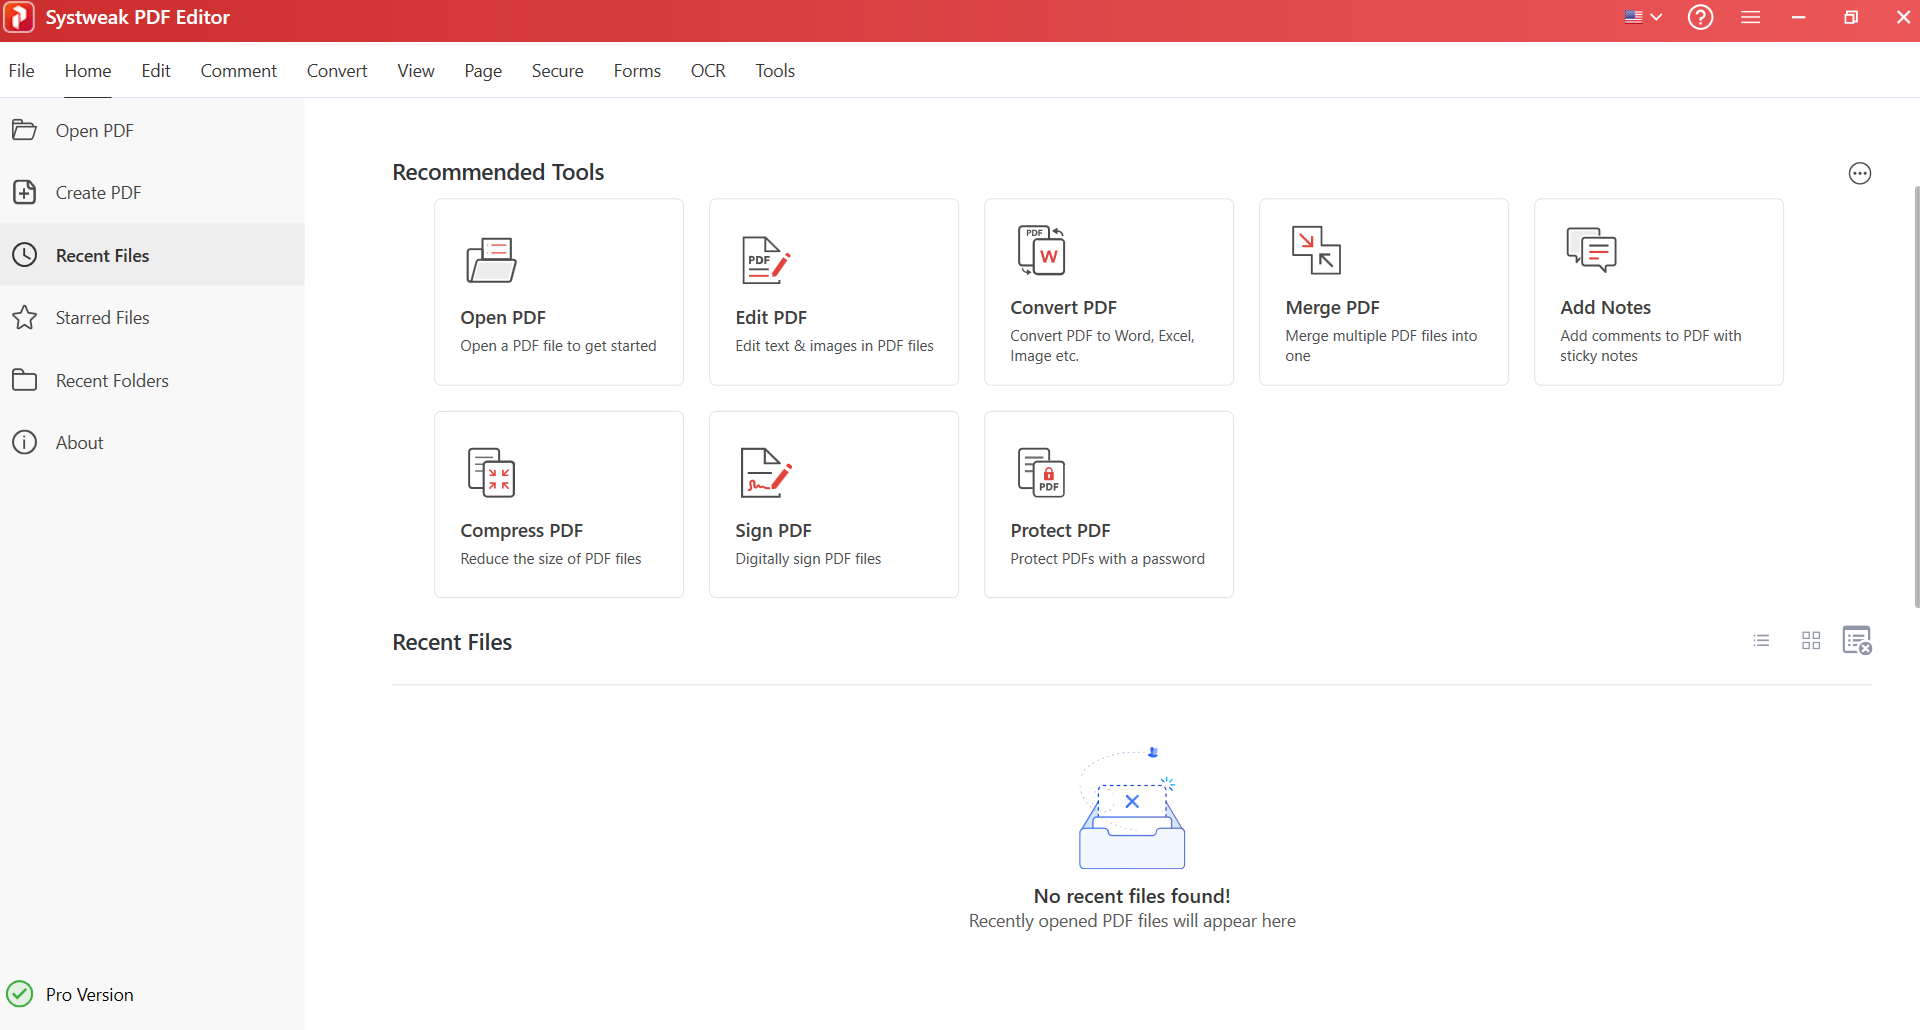Click the Add Notes card title
1920x1030 pixels.
click(1605, 308)
